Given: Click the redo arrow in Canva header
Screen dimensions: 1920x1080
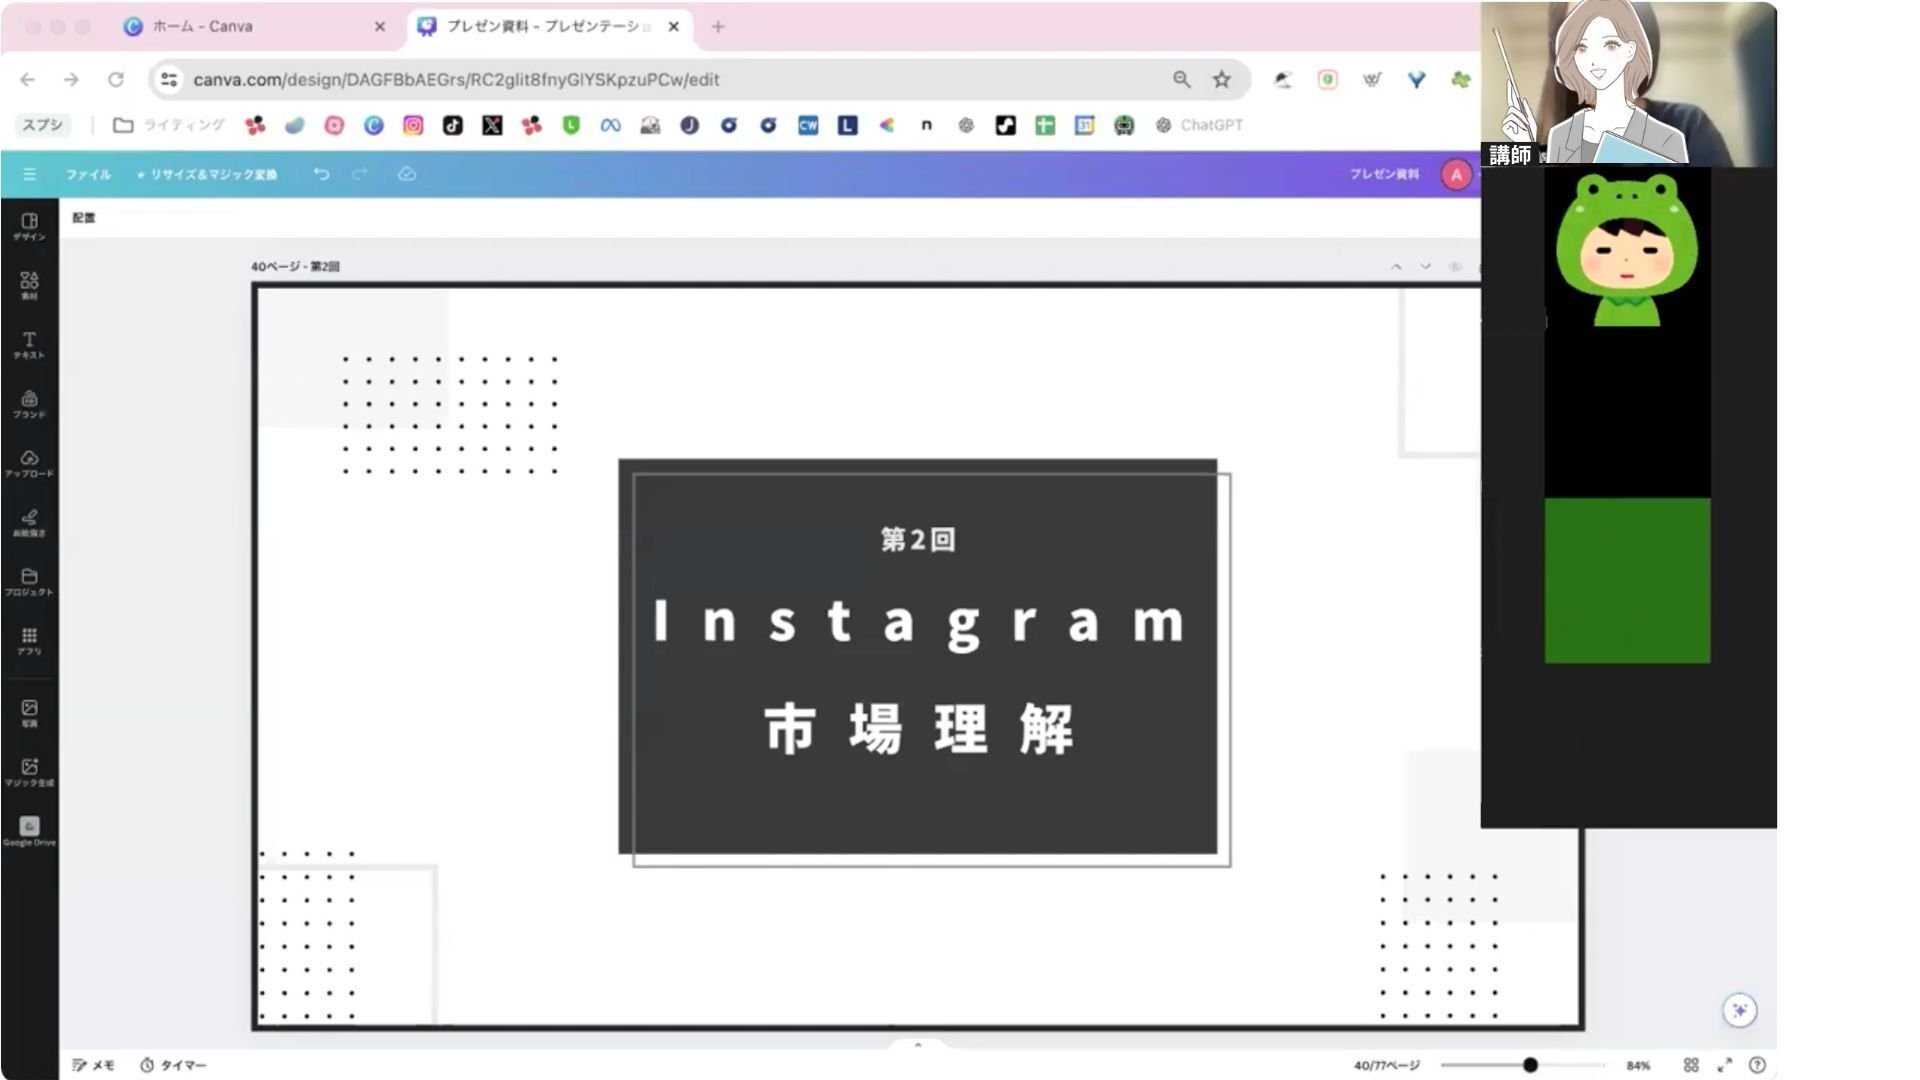Looking at the screenshot, I should (x=360, y=174).
